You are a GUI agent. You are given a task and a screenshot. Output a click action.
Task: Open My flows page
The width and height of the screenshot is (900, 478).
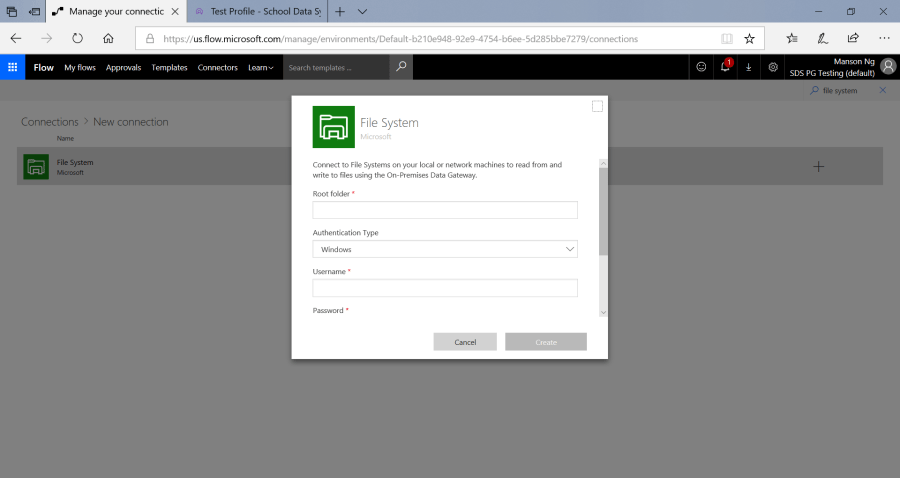pos(80,67)
